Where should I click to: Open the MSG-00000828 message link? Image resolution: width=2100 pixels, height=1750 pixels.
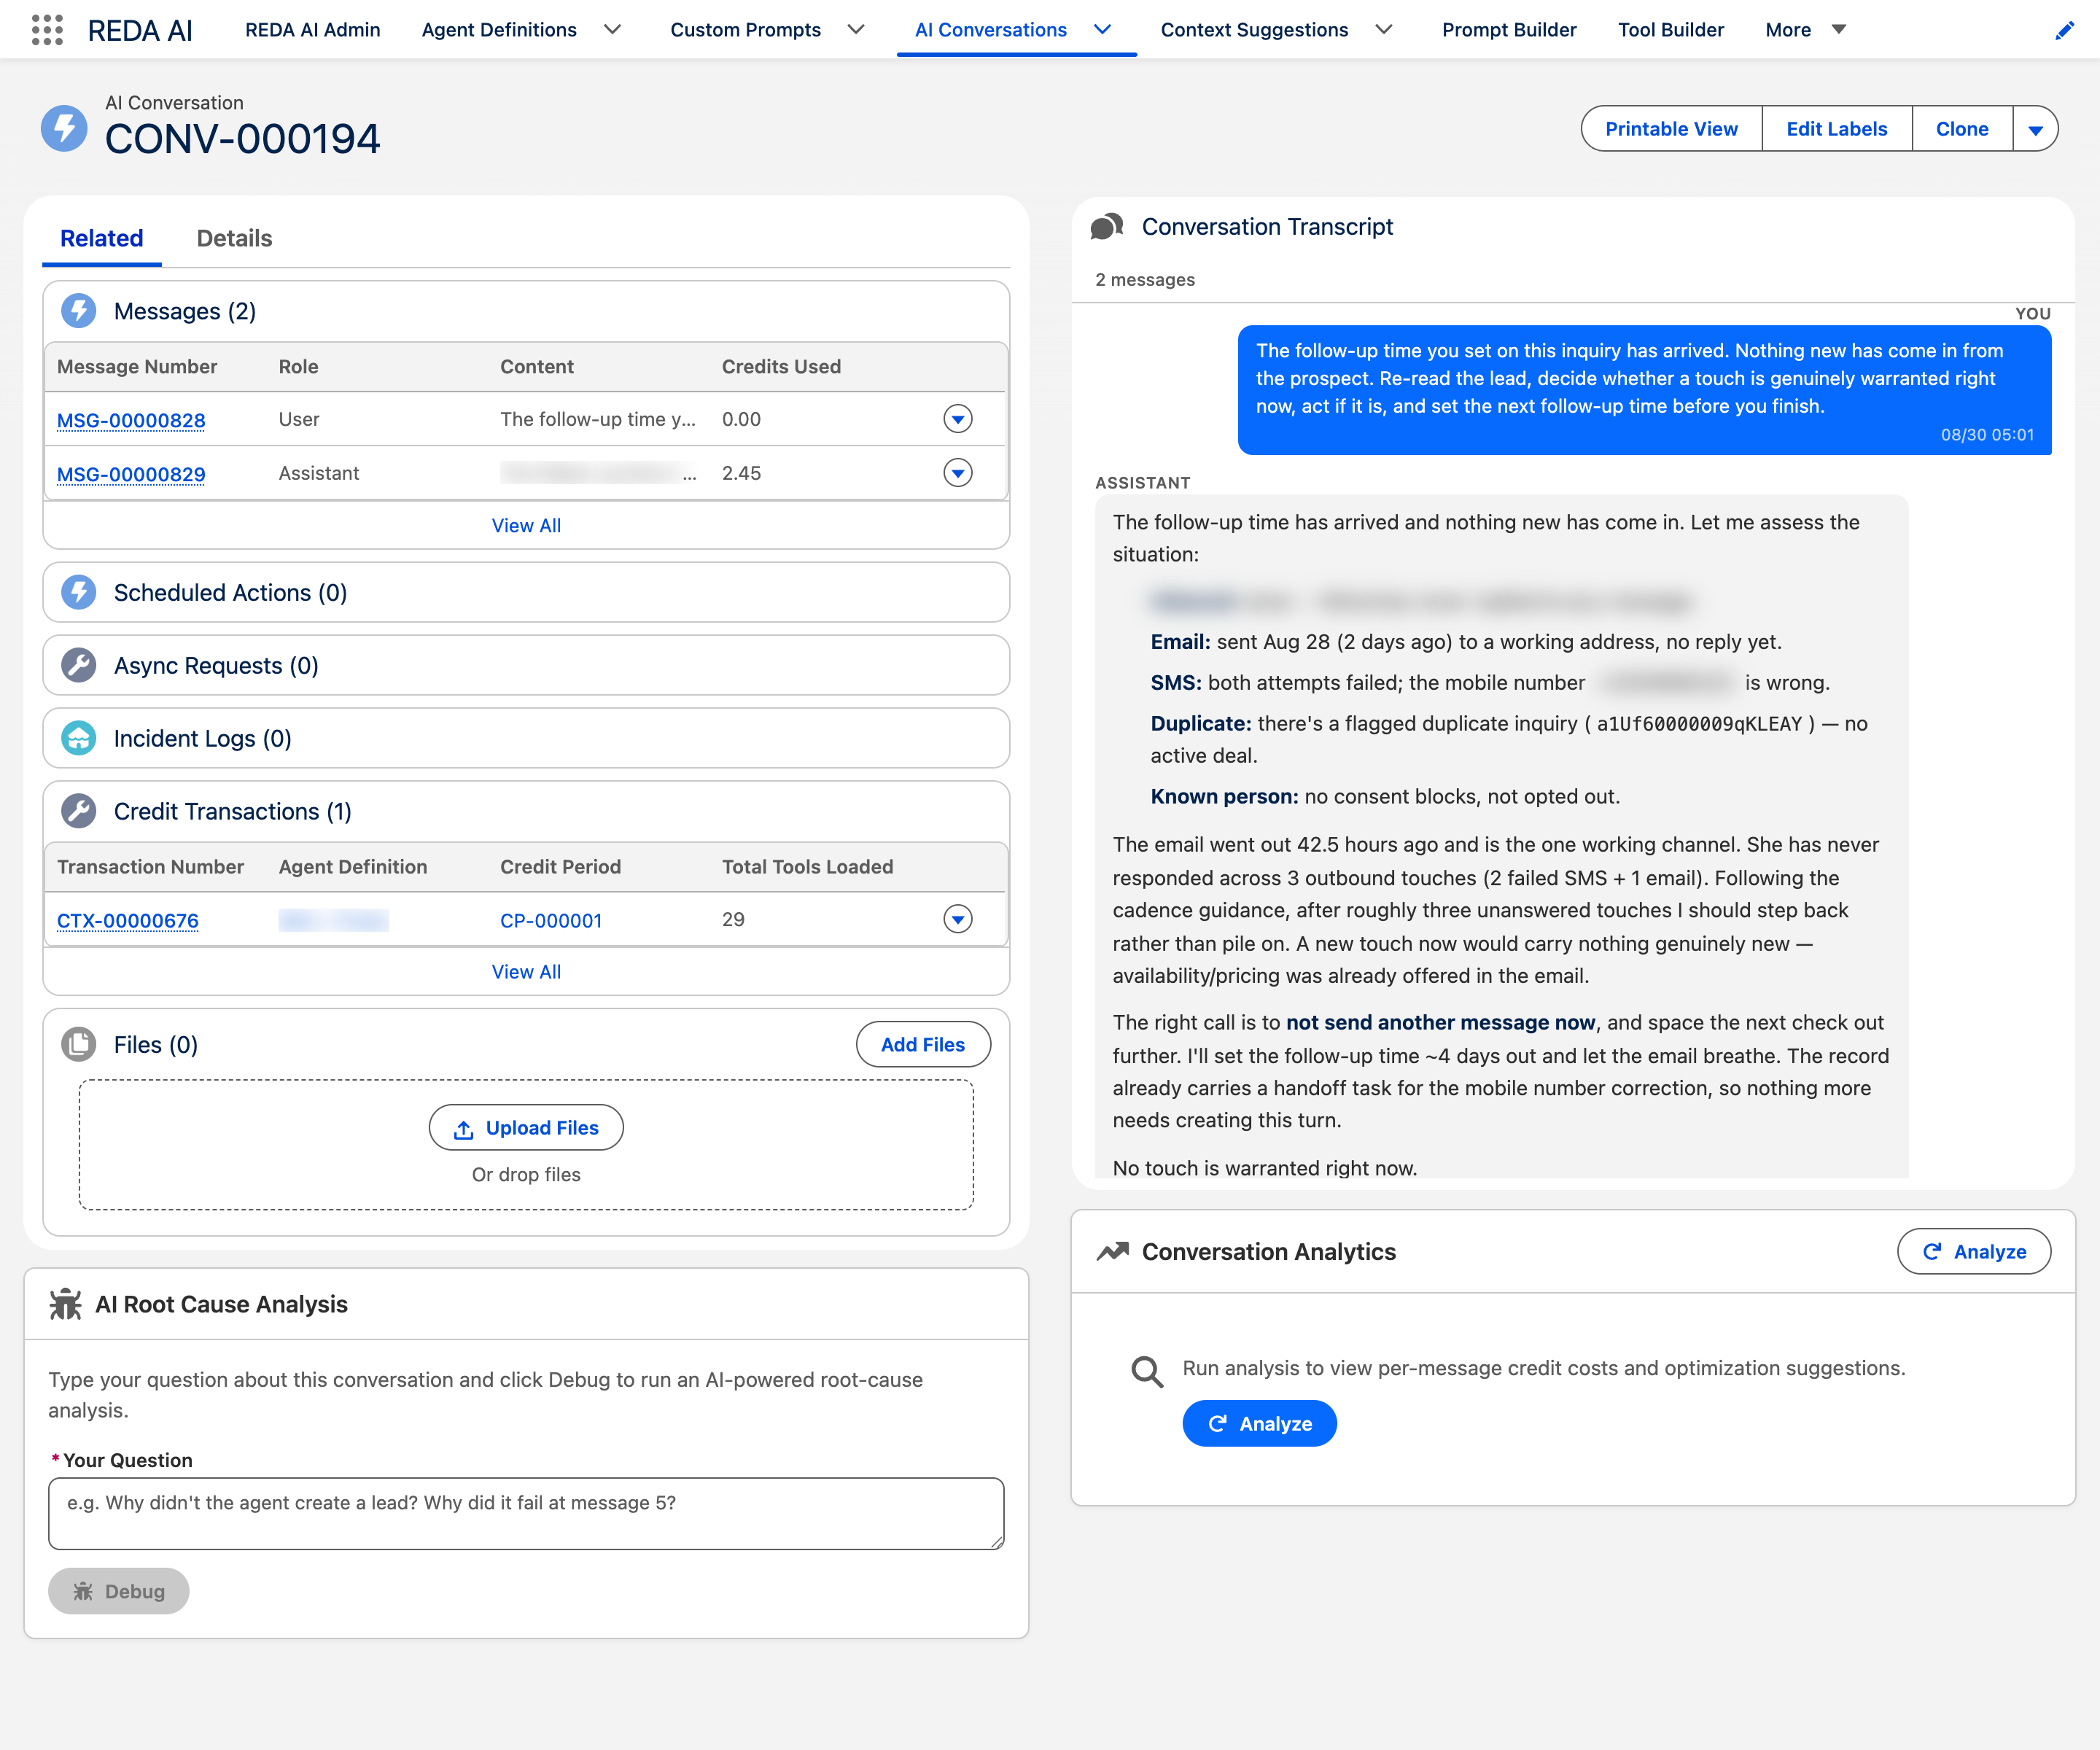point(131,420)
